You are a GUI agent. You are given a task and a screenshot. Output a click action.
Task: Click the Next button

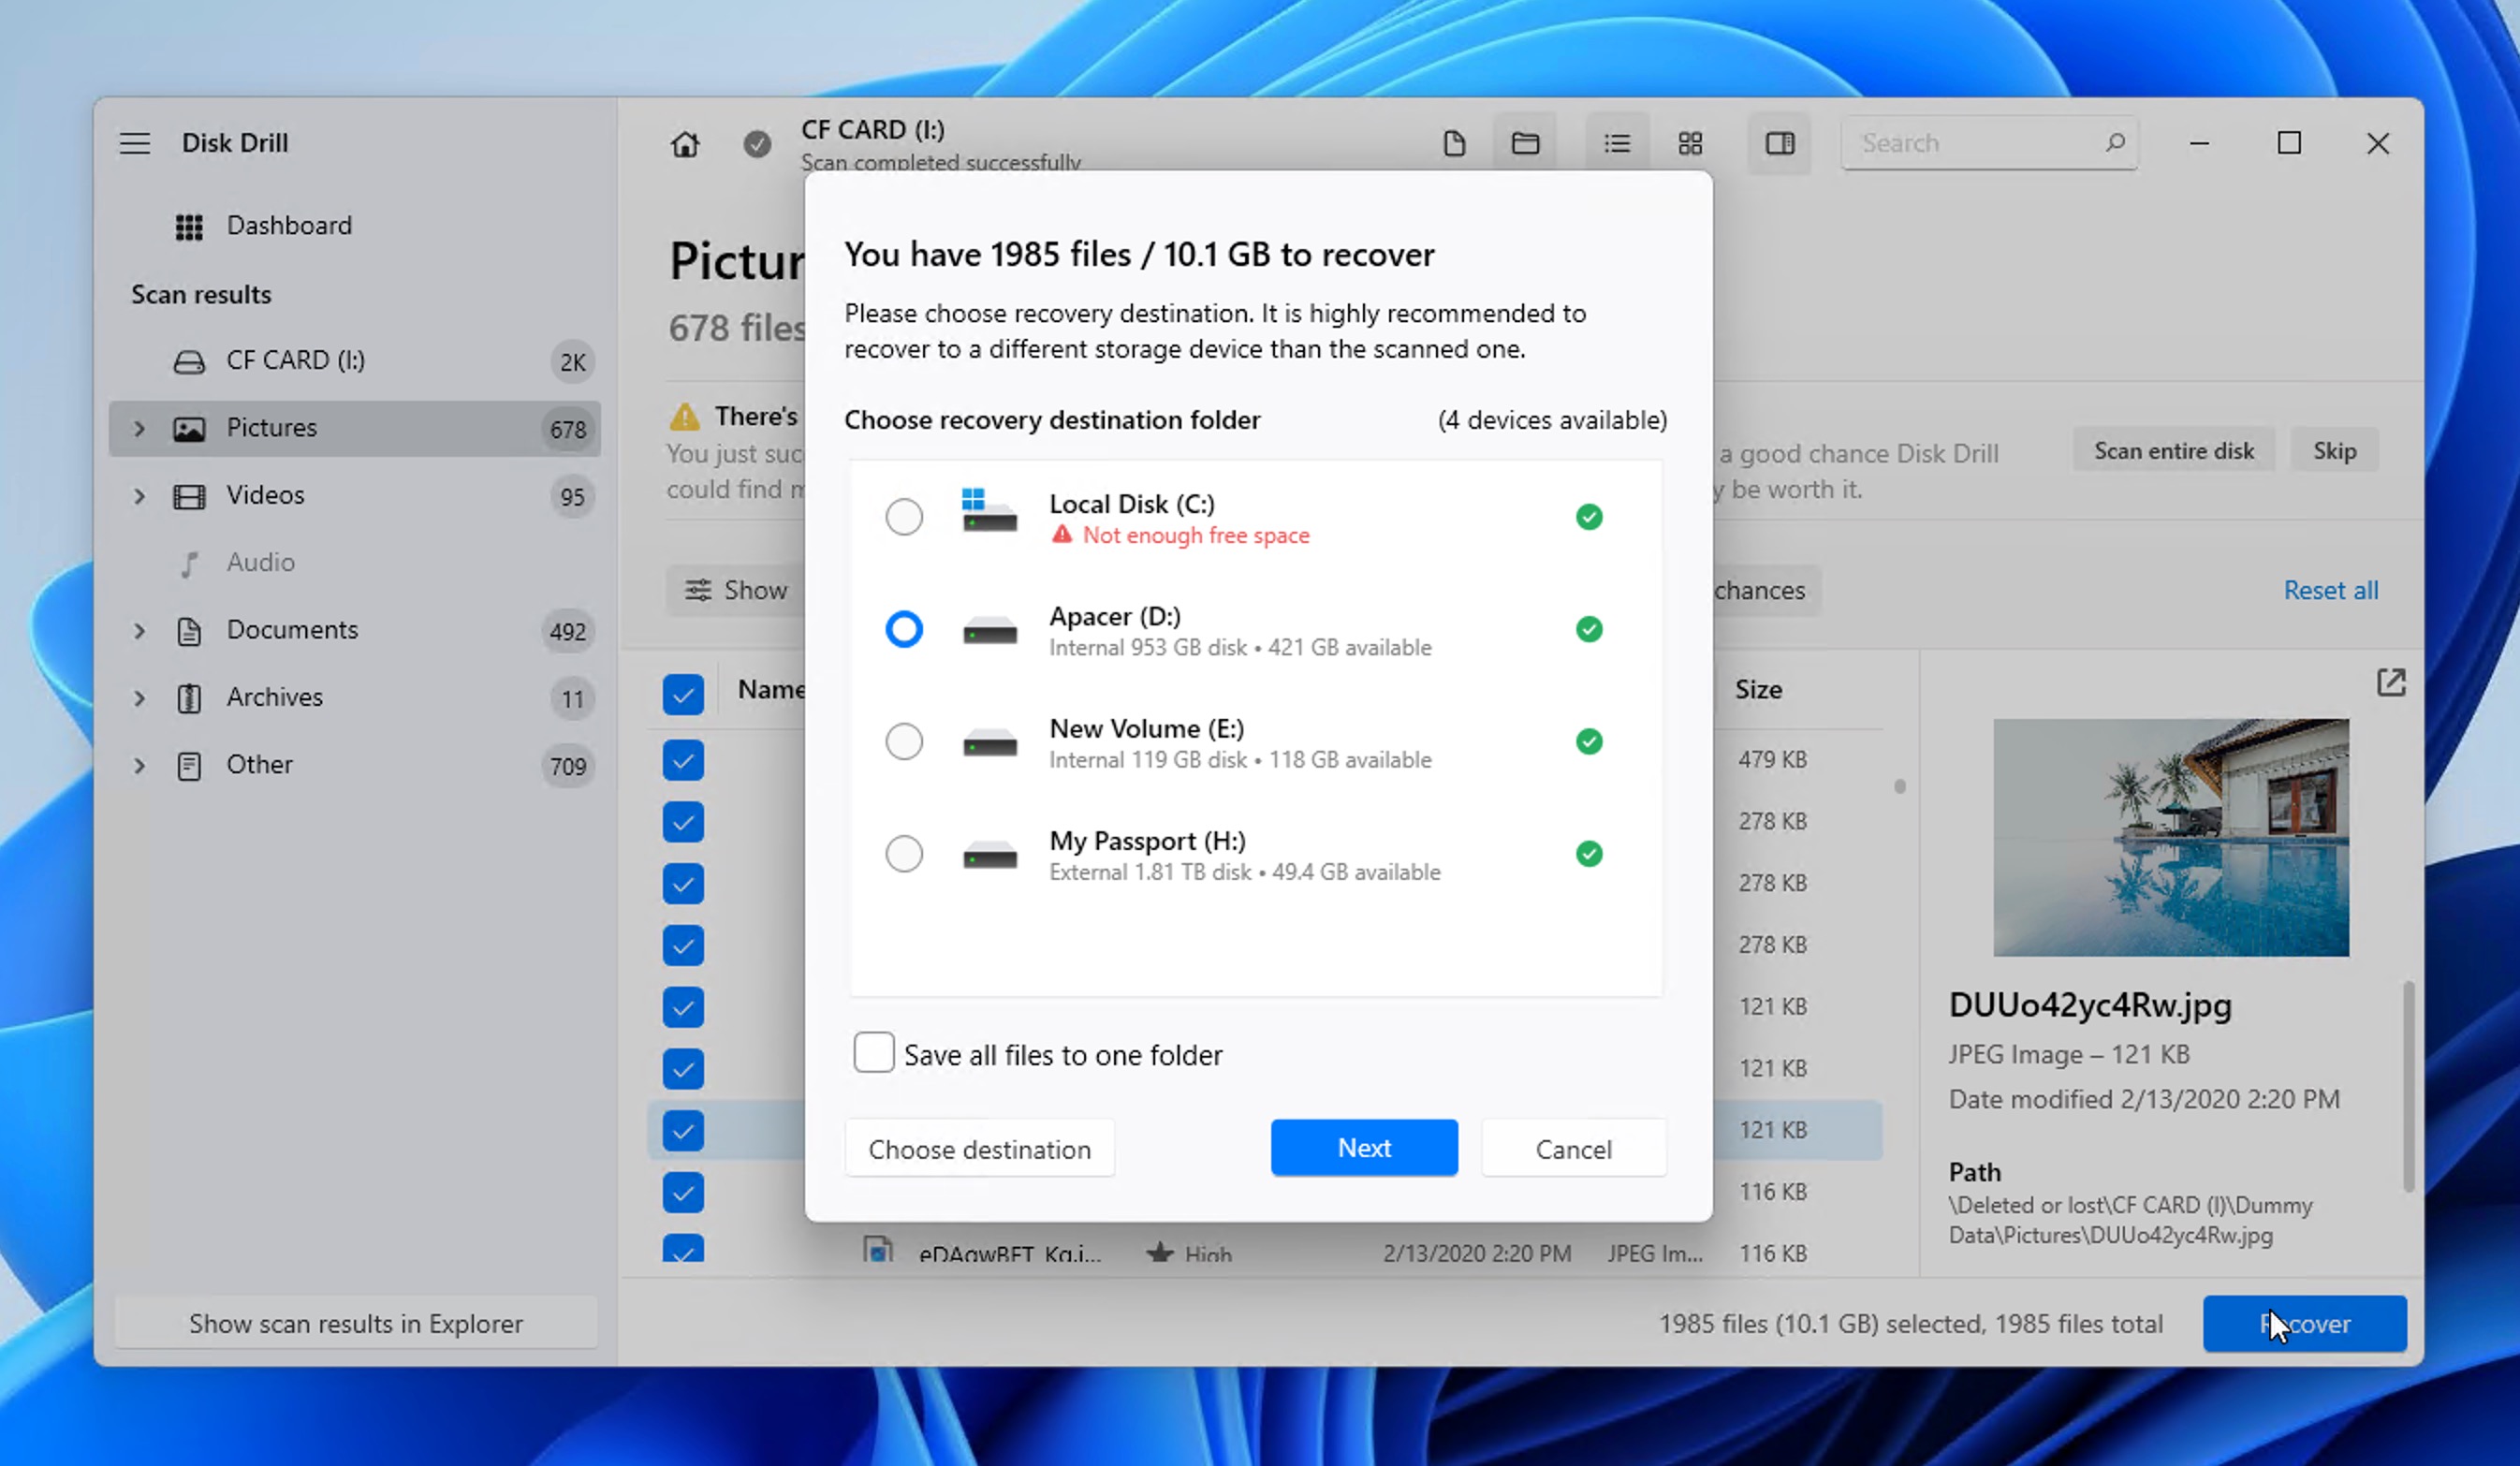pos(1364,1148)
